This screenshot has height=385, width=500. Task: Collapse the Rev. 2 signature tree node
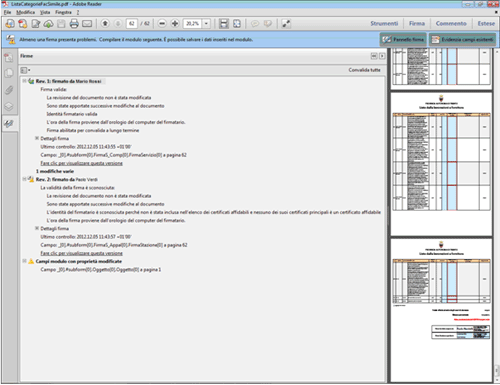point(24,179)
